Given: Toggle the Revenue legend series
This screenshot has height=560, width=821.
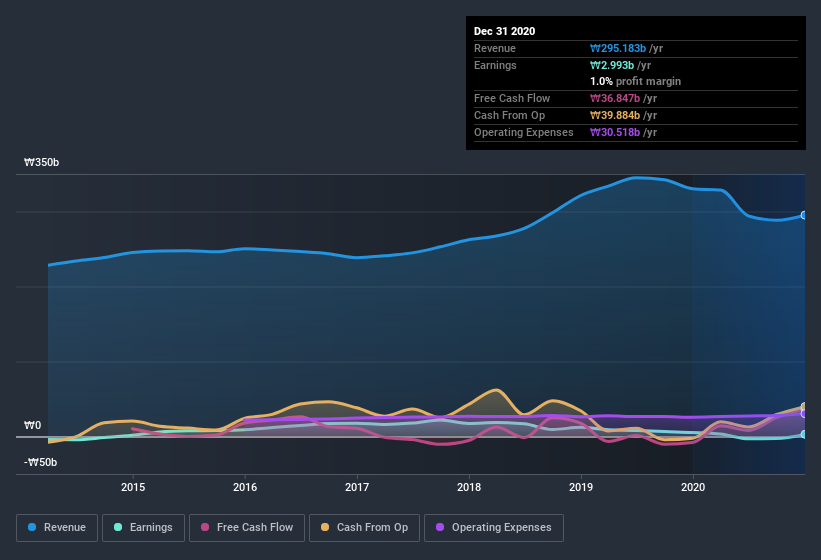Looking at the screenshot, I should click(56, 527).
